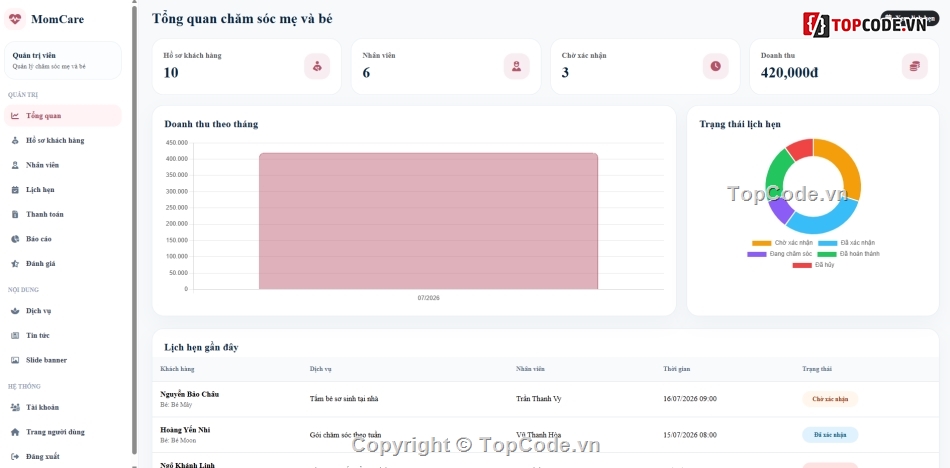Open the Tin tức news icon

click(15, 335)
